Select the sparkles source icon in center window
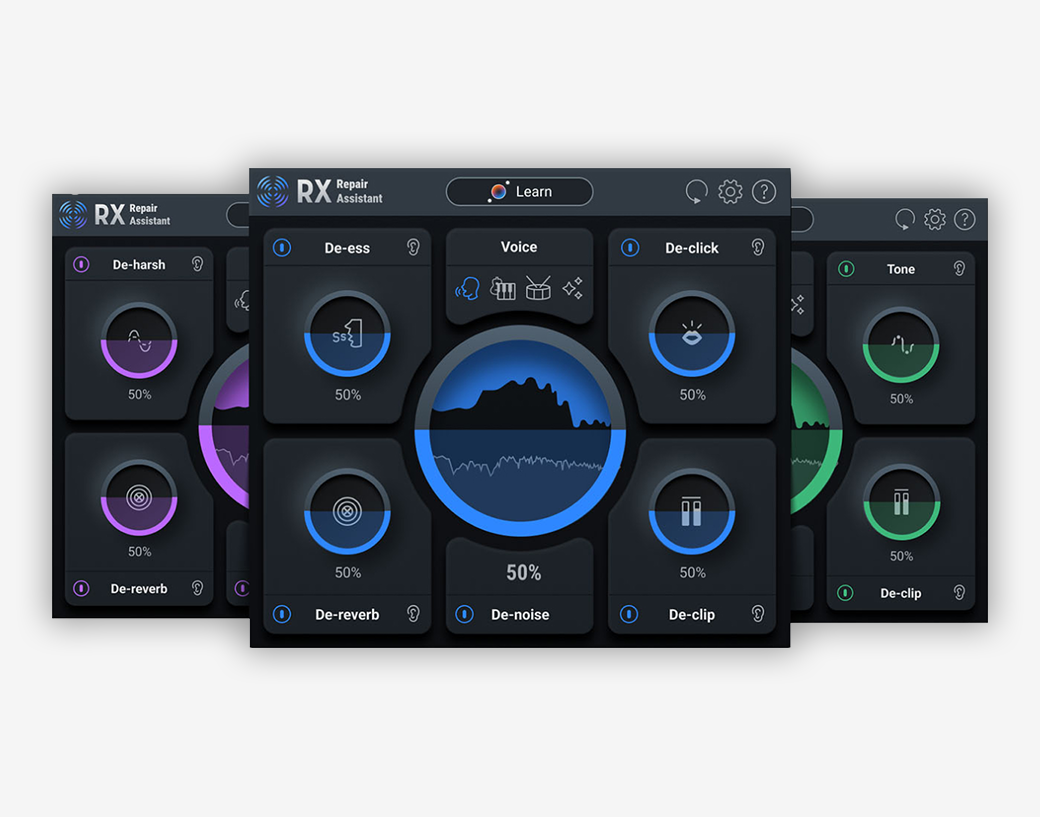1040x817 pixels. coord(572,288)
